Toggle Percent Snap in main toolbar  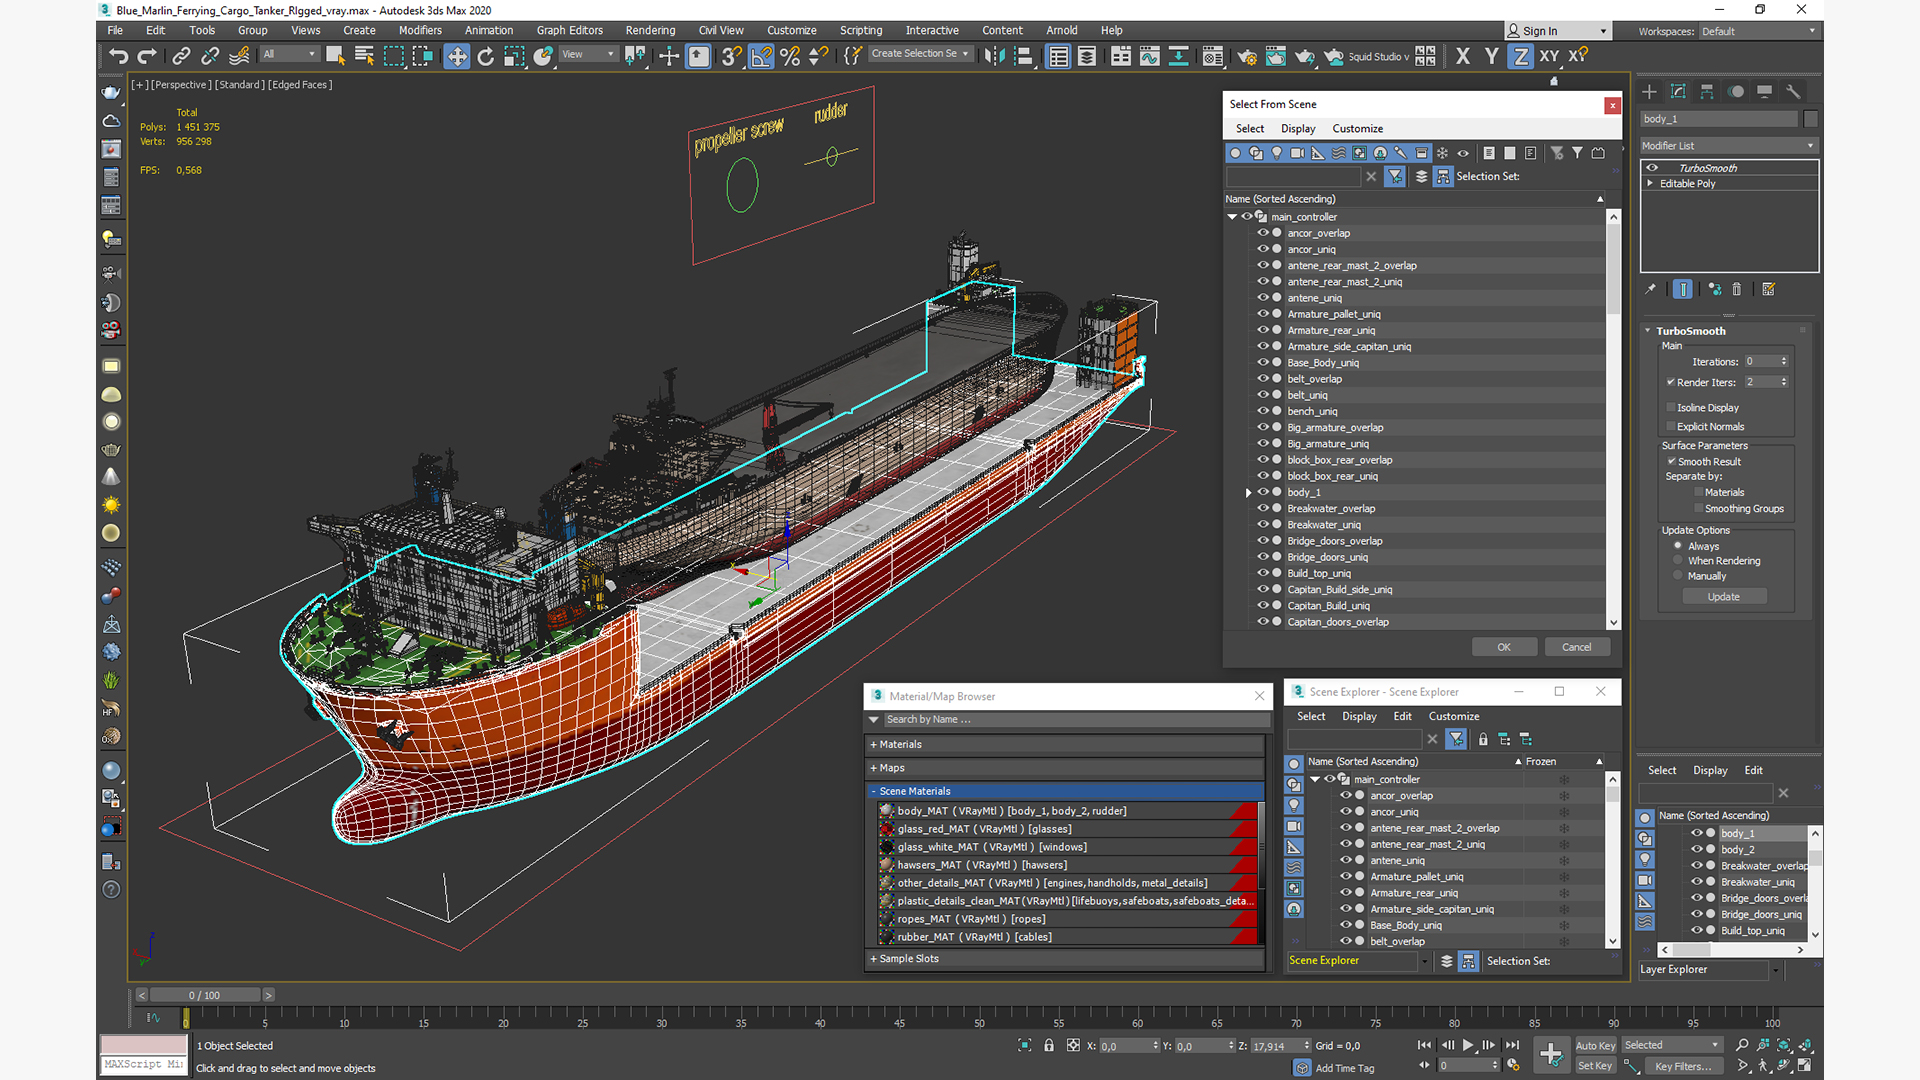[790, 56]
